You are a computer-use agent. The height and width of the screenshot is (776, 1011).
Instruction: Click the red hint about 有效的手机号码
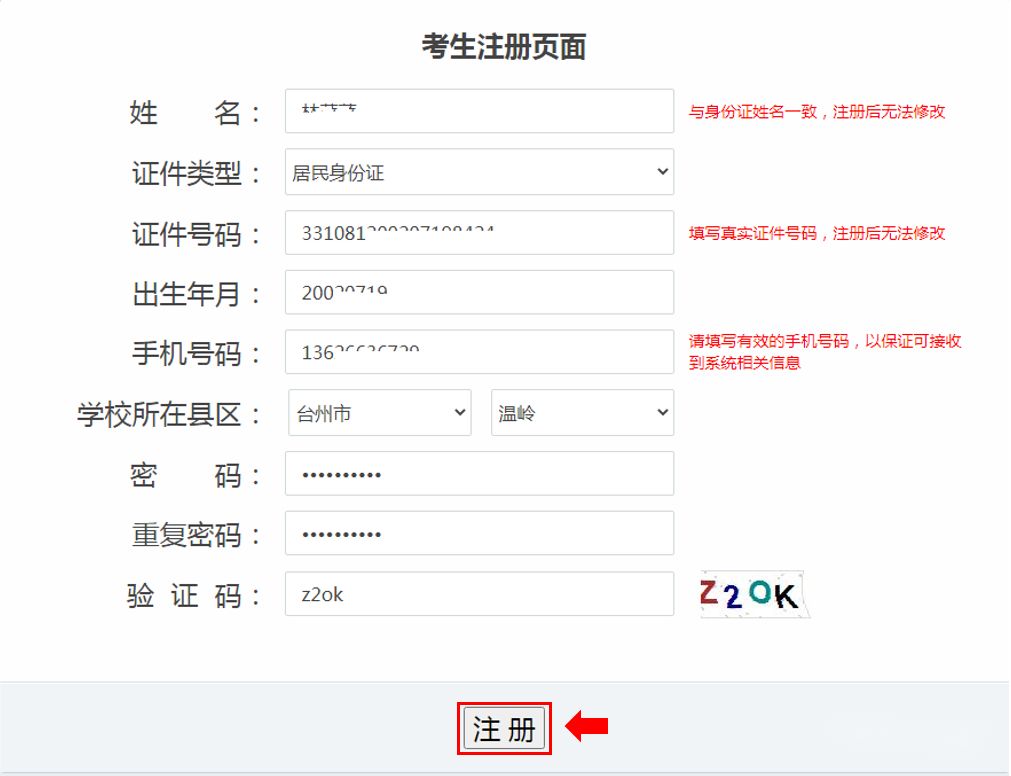[825, 352]
